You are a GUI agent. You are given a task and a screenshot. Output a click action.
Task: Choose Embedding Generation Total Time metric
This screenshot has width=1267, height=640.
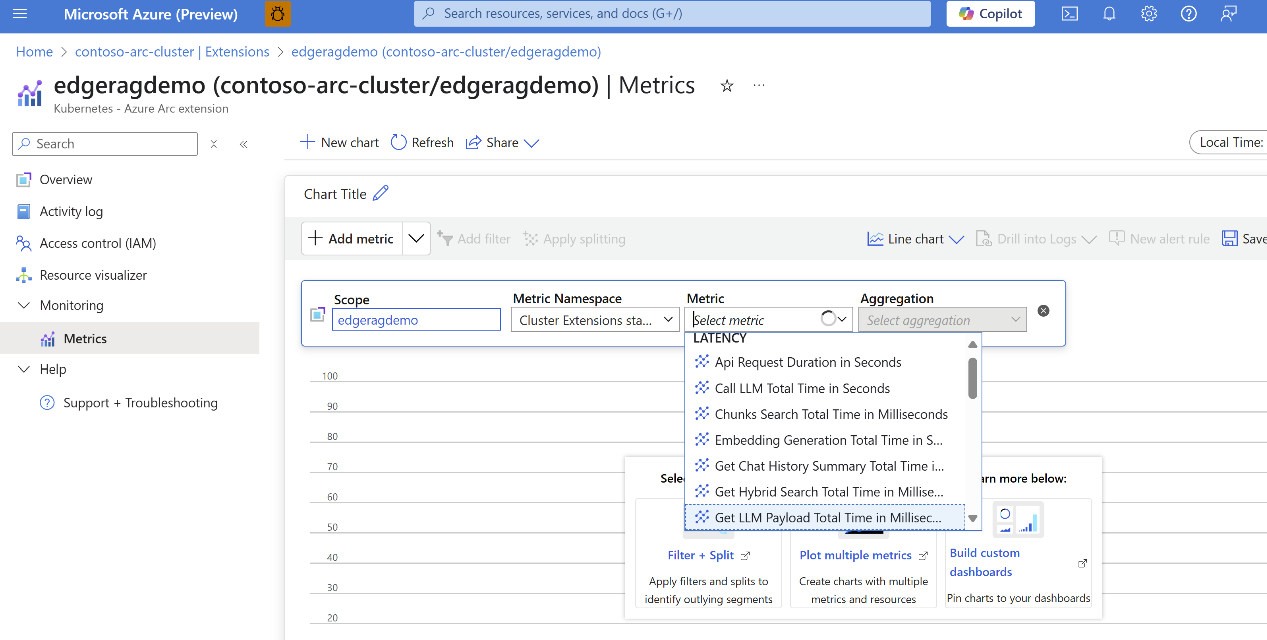pyautogui.click(x=825, y=440)
